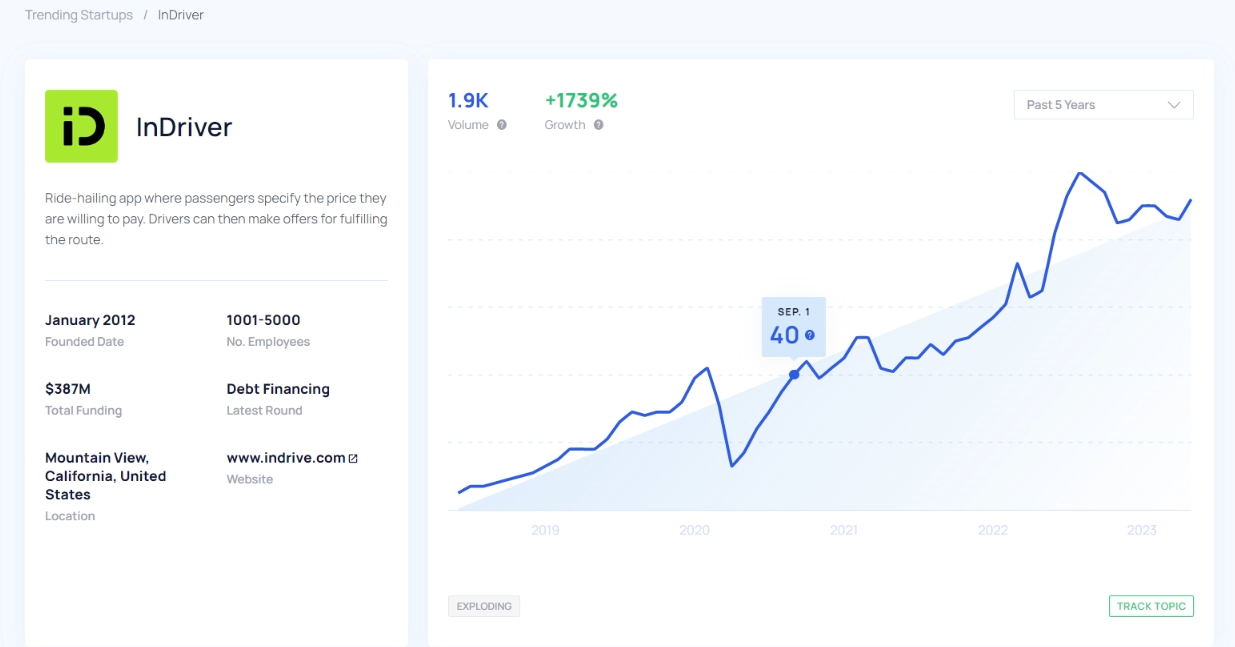Click the external link icon next to www.indrive.com
This screenshot has width=1235, height=647.
353,458
